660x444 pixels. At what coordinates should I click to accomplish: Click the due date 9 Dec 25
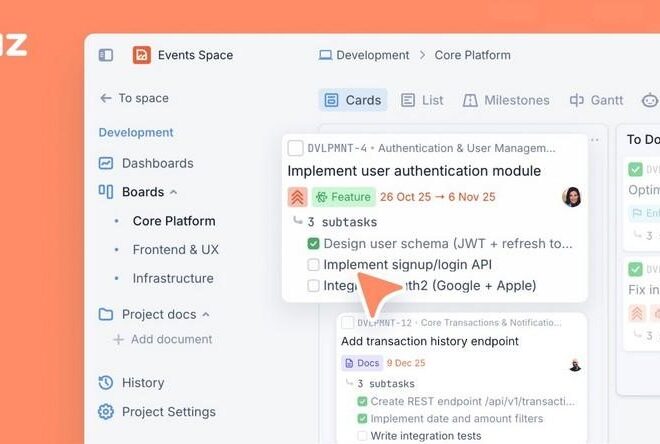pyautogui.click(x=406, y=363)
